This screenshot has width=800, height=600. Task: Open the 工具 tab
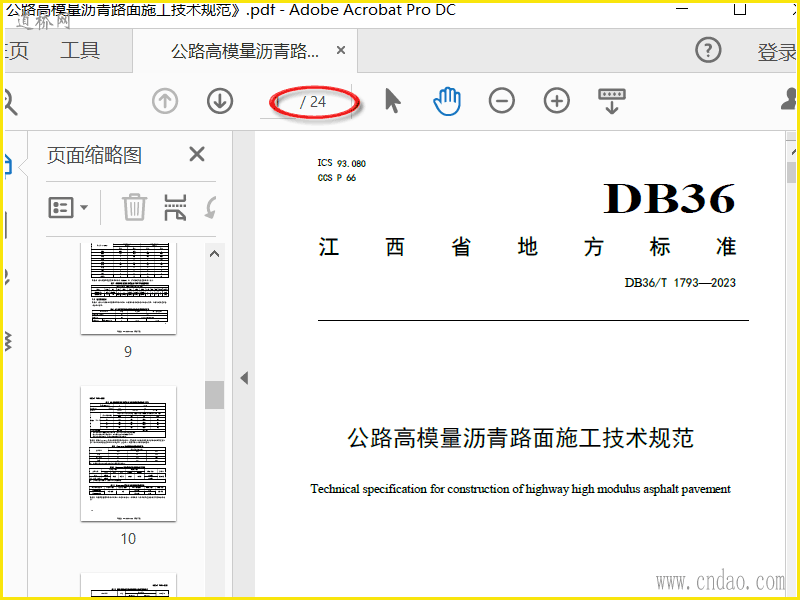click(x=80, y=51)
